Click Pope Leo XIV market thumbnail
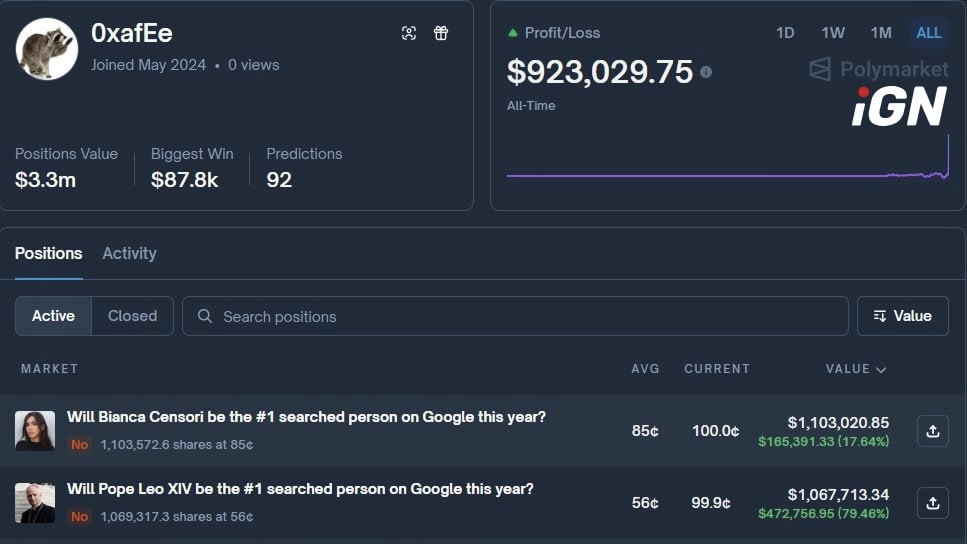Image resolution: width=967 pixels, height=544 pixels. (x=35, y=503)
